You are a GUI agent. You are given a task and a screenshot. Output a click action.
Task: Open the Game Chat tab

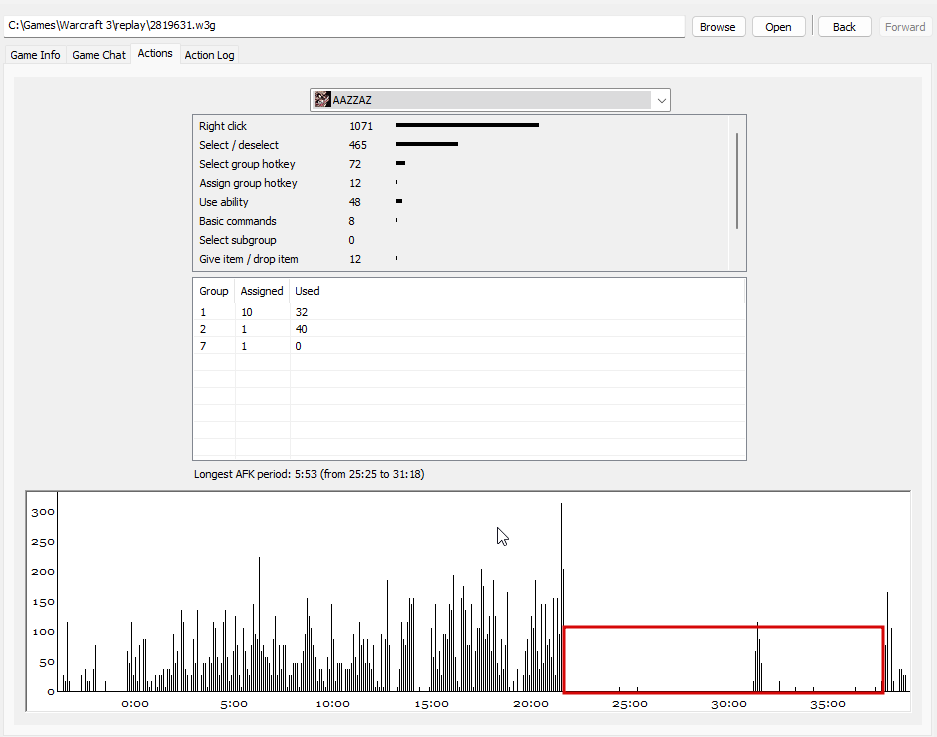click(99, 55)
